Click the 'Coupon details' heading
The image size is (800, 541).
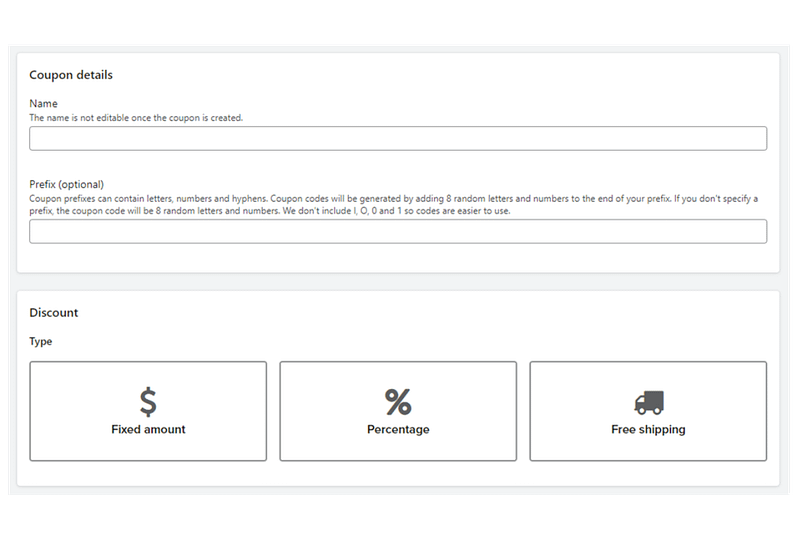(71, 75)
